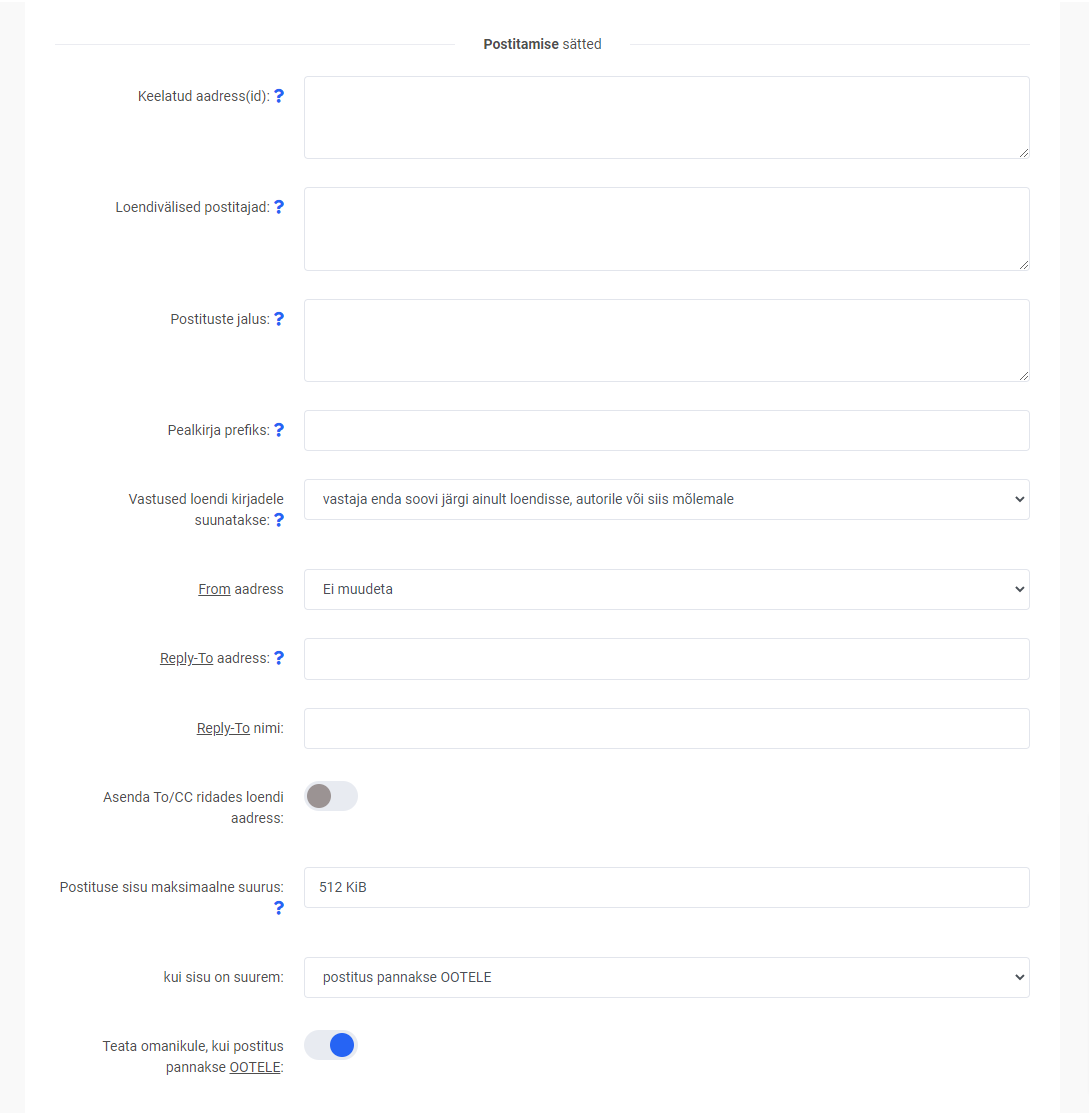Focus the Reply-To aadress input field
Image resolution: width=1089 pixels, height=1113 pixels.
[x=666, y=659]
